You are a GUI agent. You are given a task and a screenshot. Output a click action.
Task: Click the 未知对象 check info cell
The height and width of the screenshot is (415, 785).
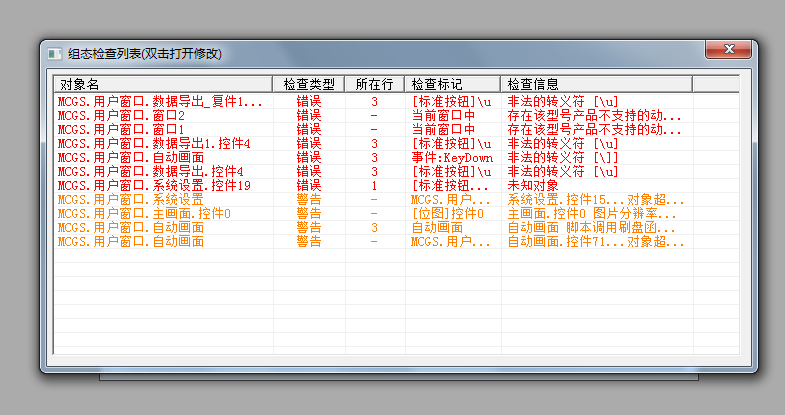tap(534, 186)
